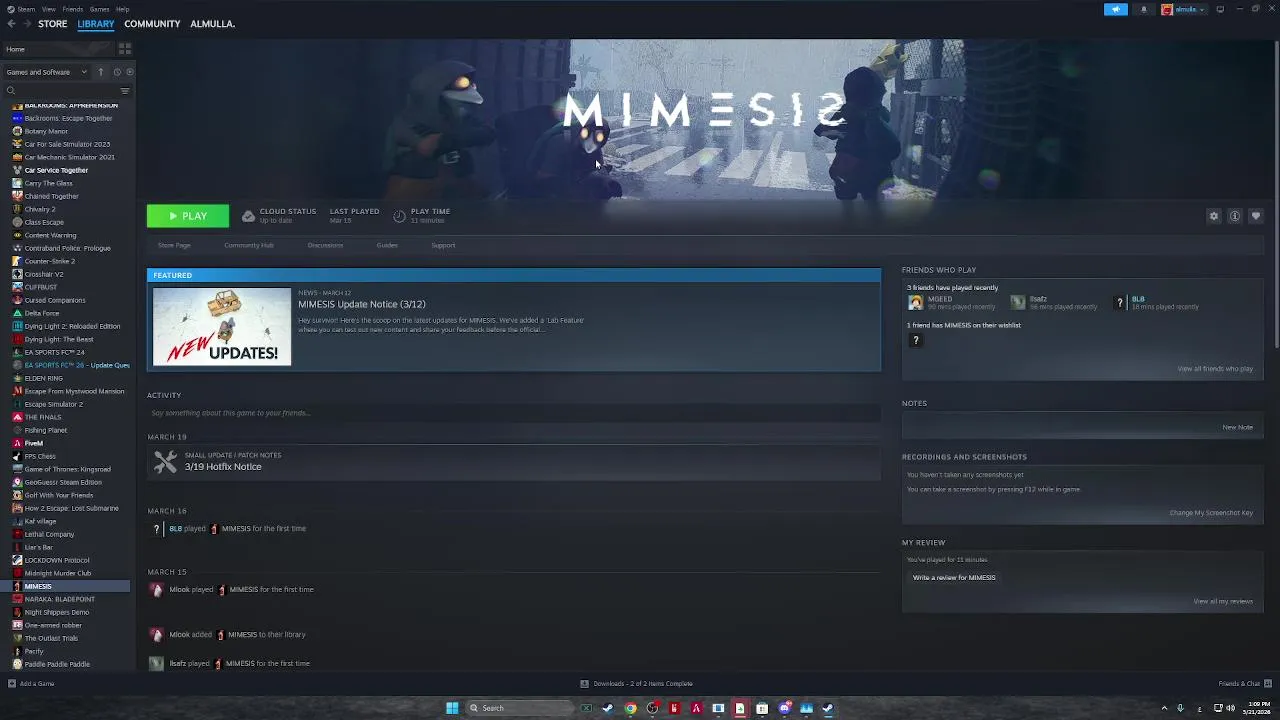Click the Windows taskbar Search box
The height and width of the screenshot is (720, 1280).
tap(520, 708)
